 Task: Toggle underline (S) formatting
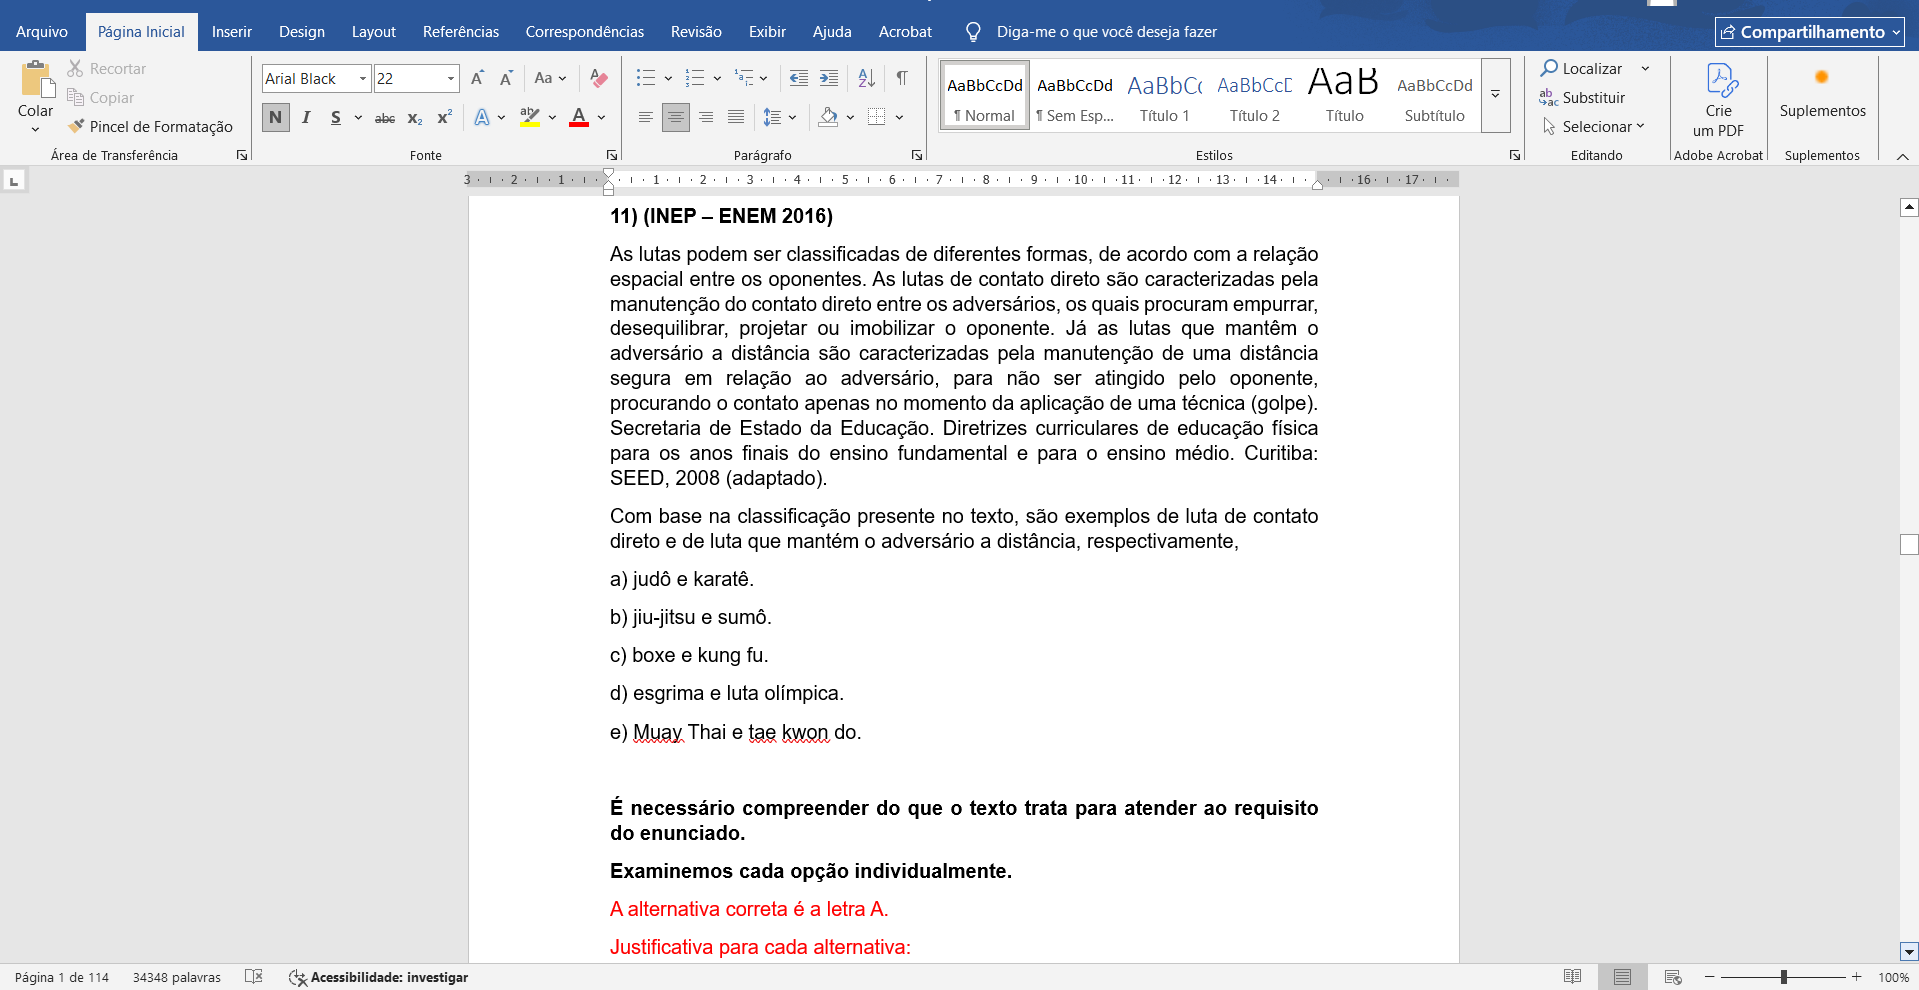(x=336, y=118)
